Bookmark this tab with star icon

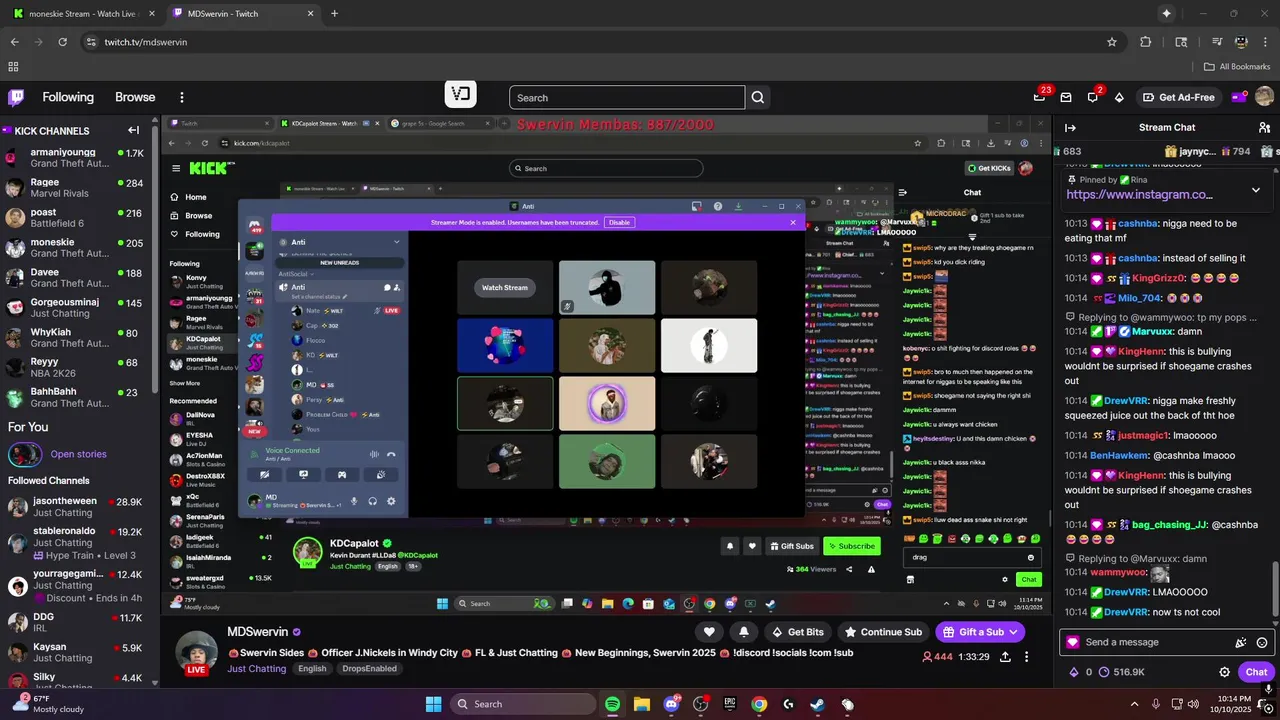1112,42
